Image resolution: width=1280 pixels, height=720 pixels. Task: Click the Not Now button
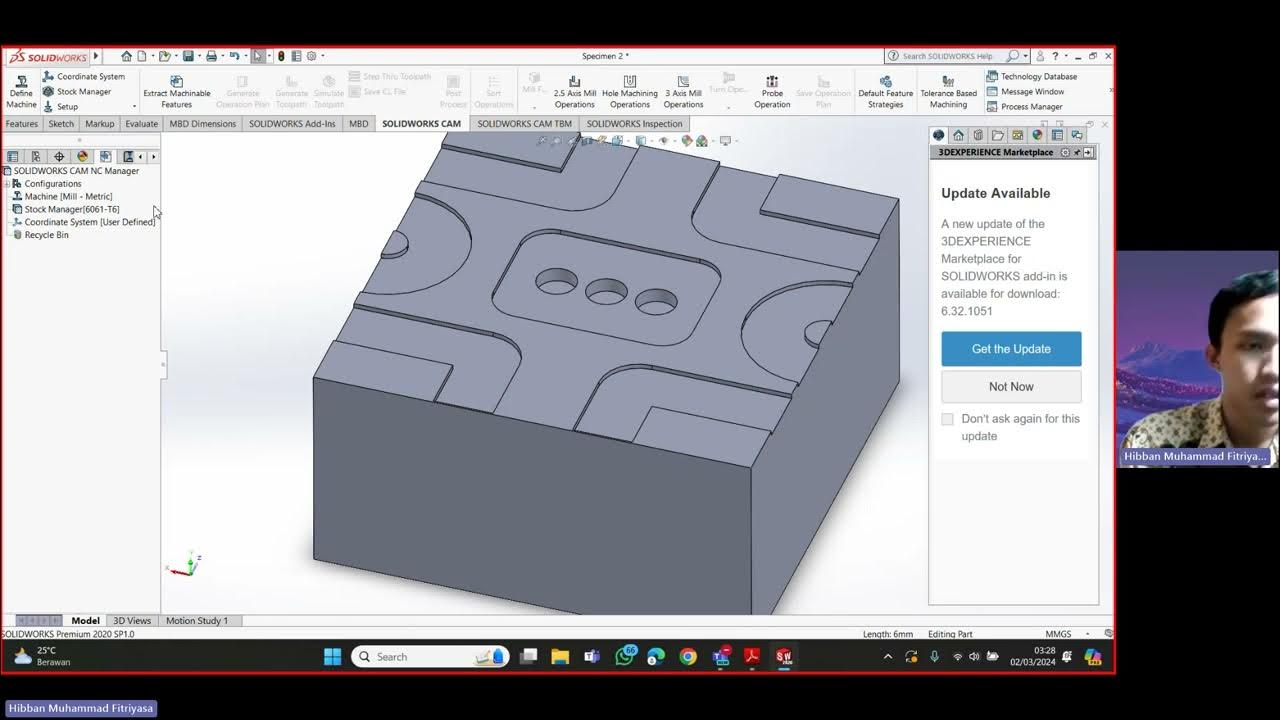[1011, 387]
